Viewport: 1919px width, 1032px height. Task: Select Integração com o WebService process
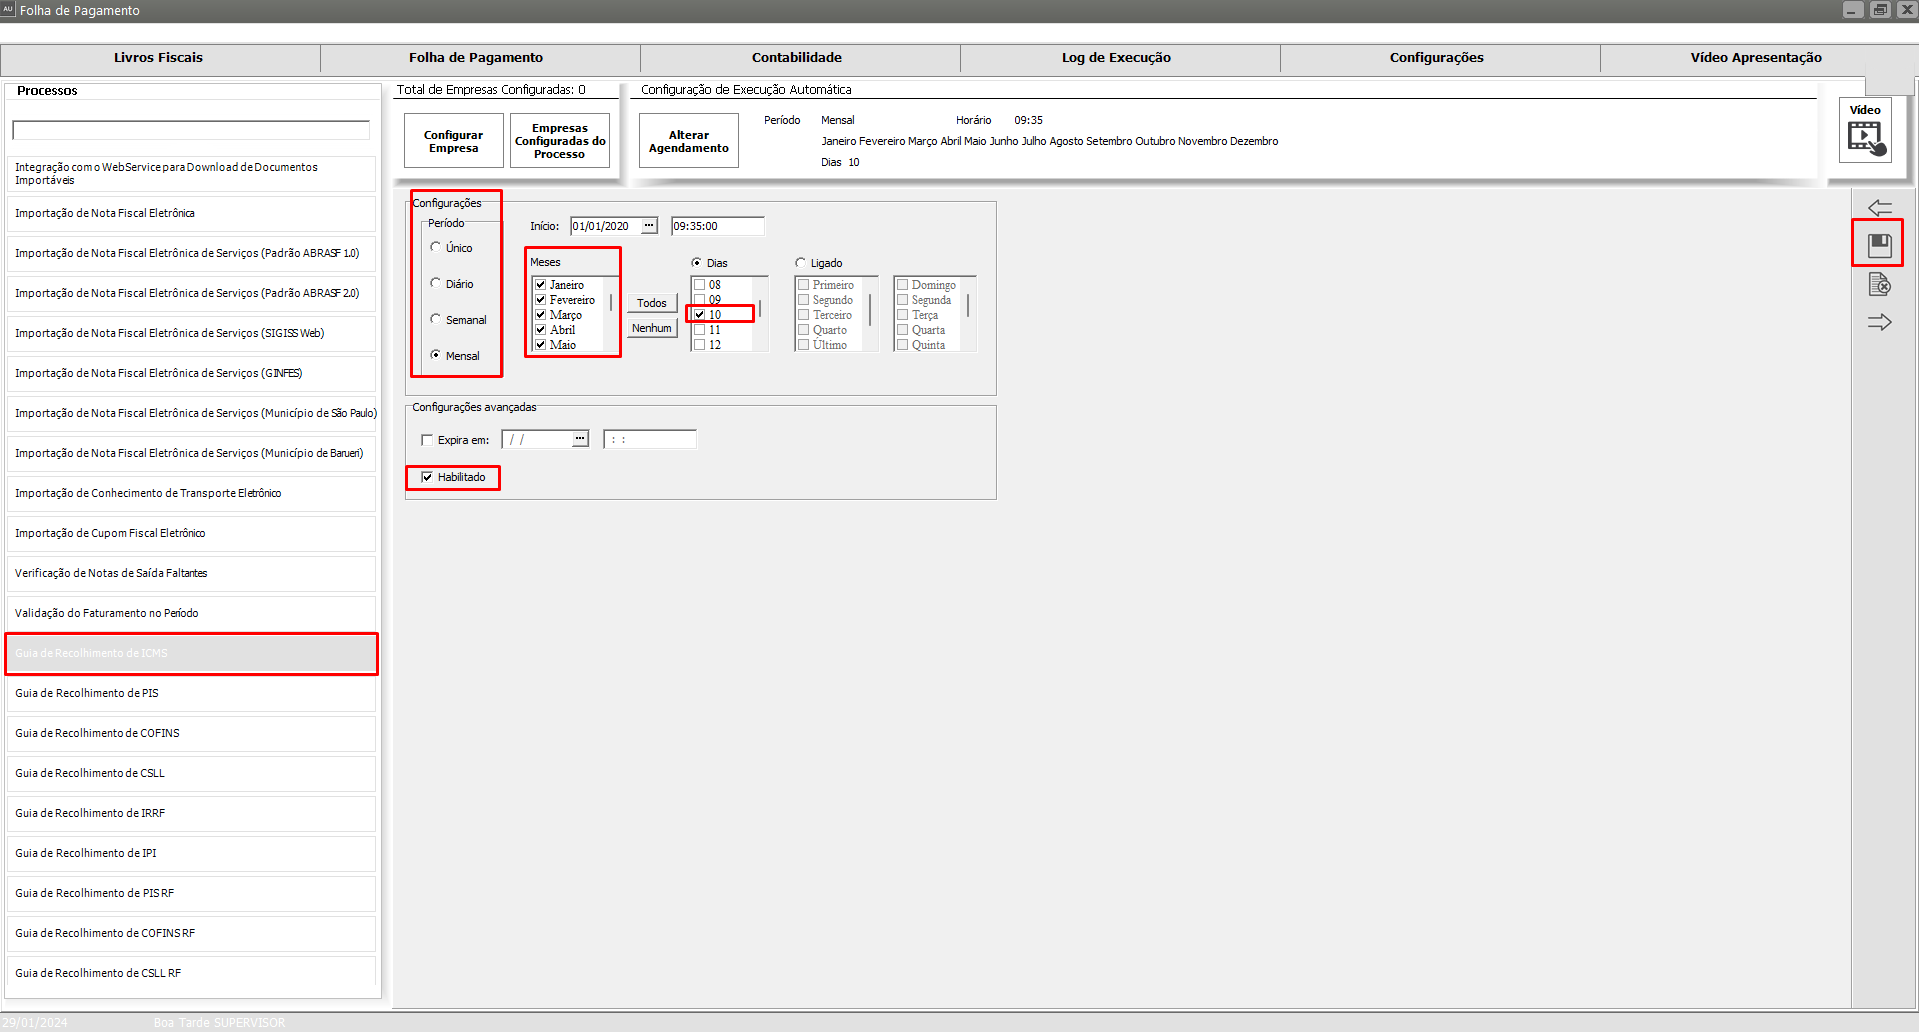point(191,173)
